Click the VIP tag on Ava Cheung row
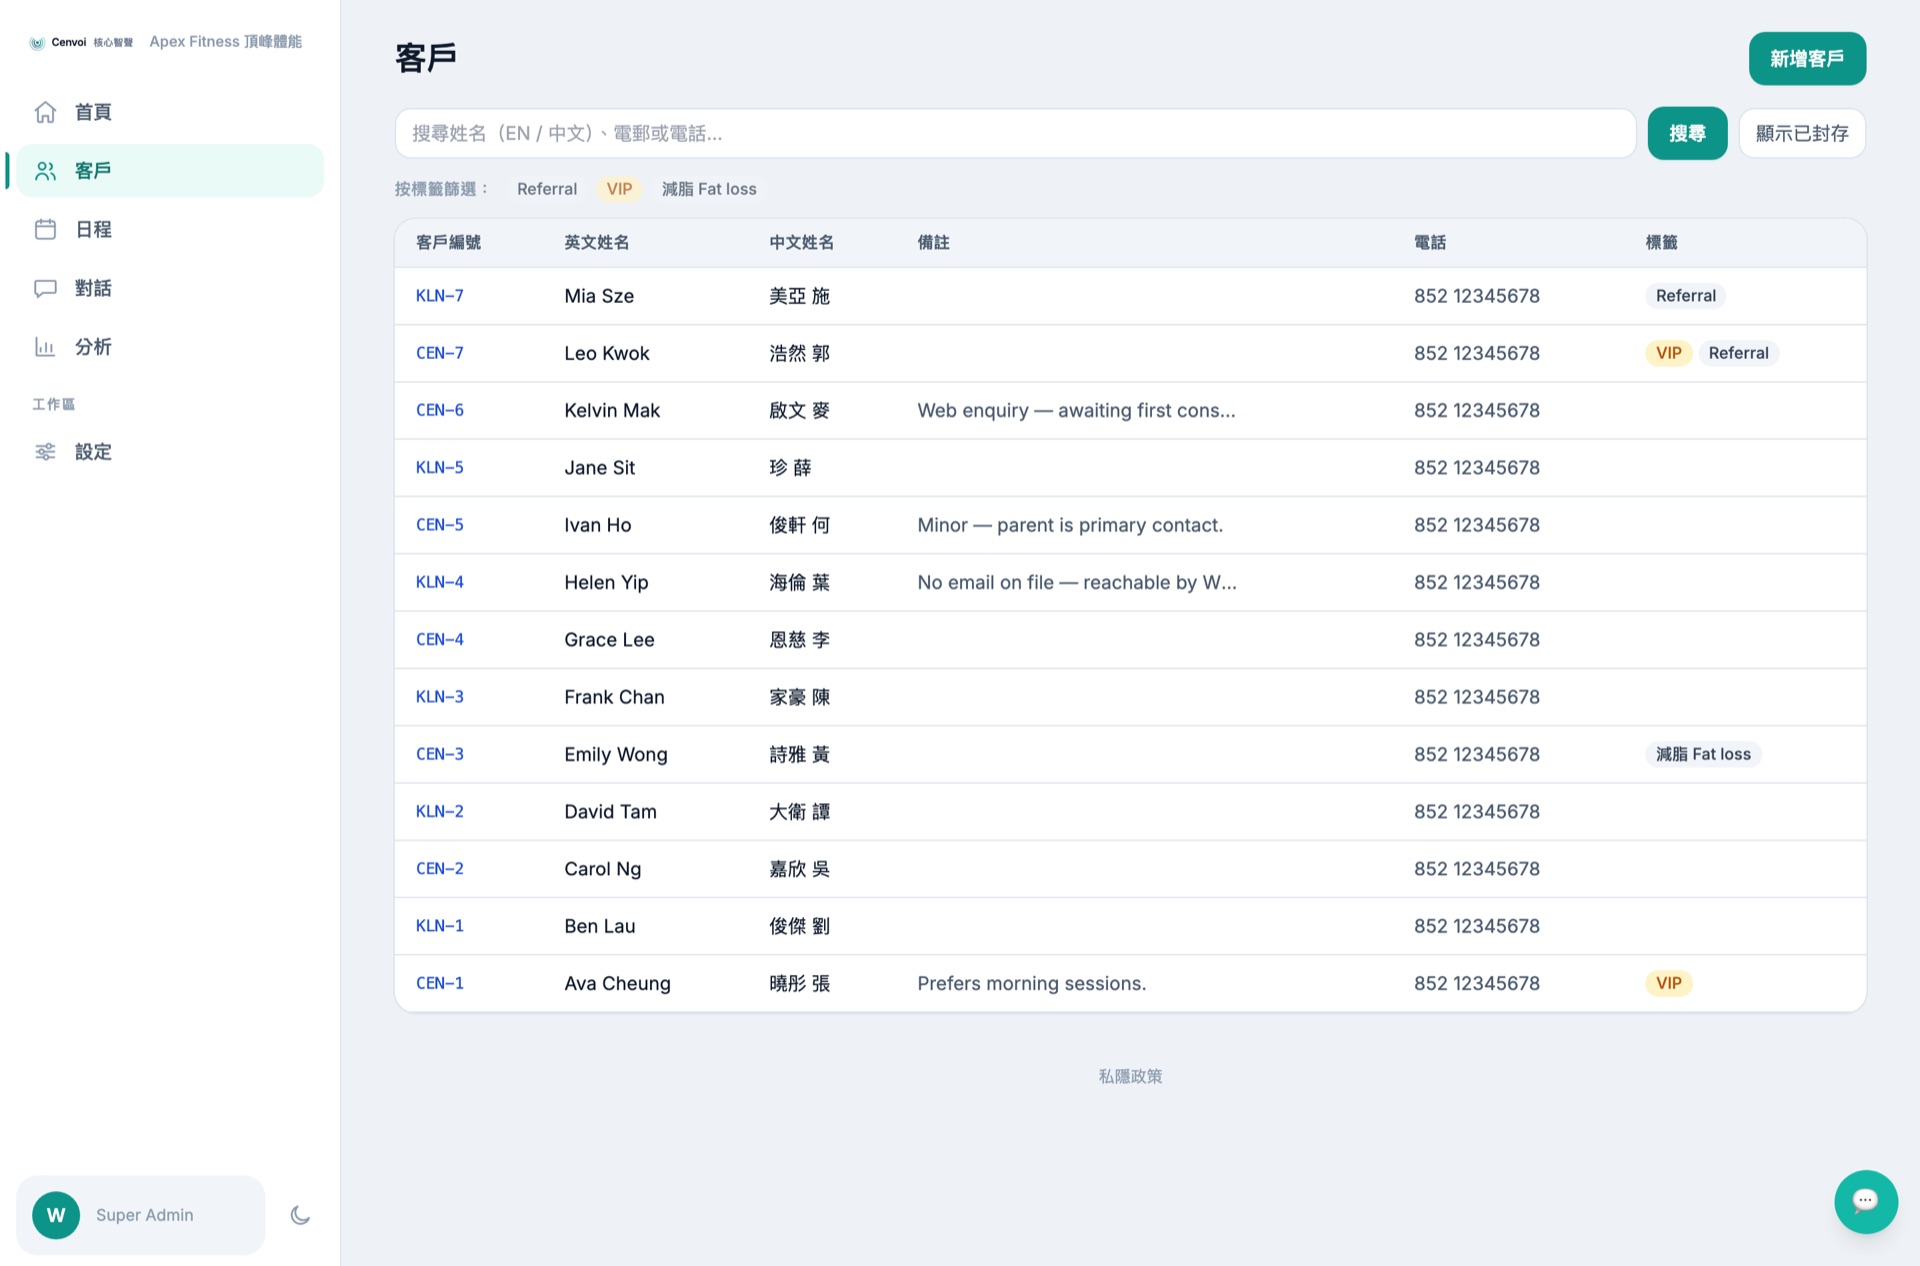Viewport: 1920px width, 1266px height. (x=1669, y=983)
